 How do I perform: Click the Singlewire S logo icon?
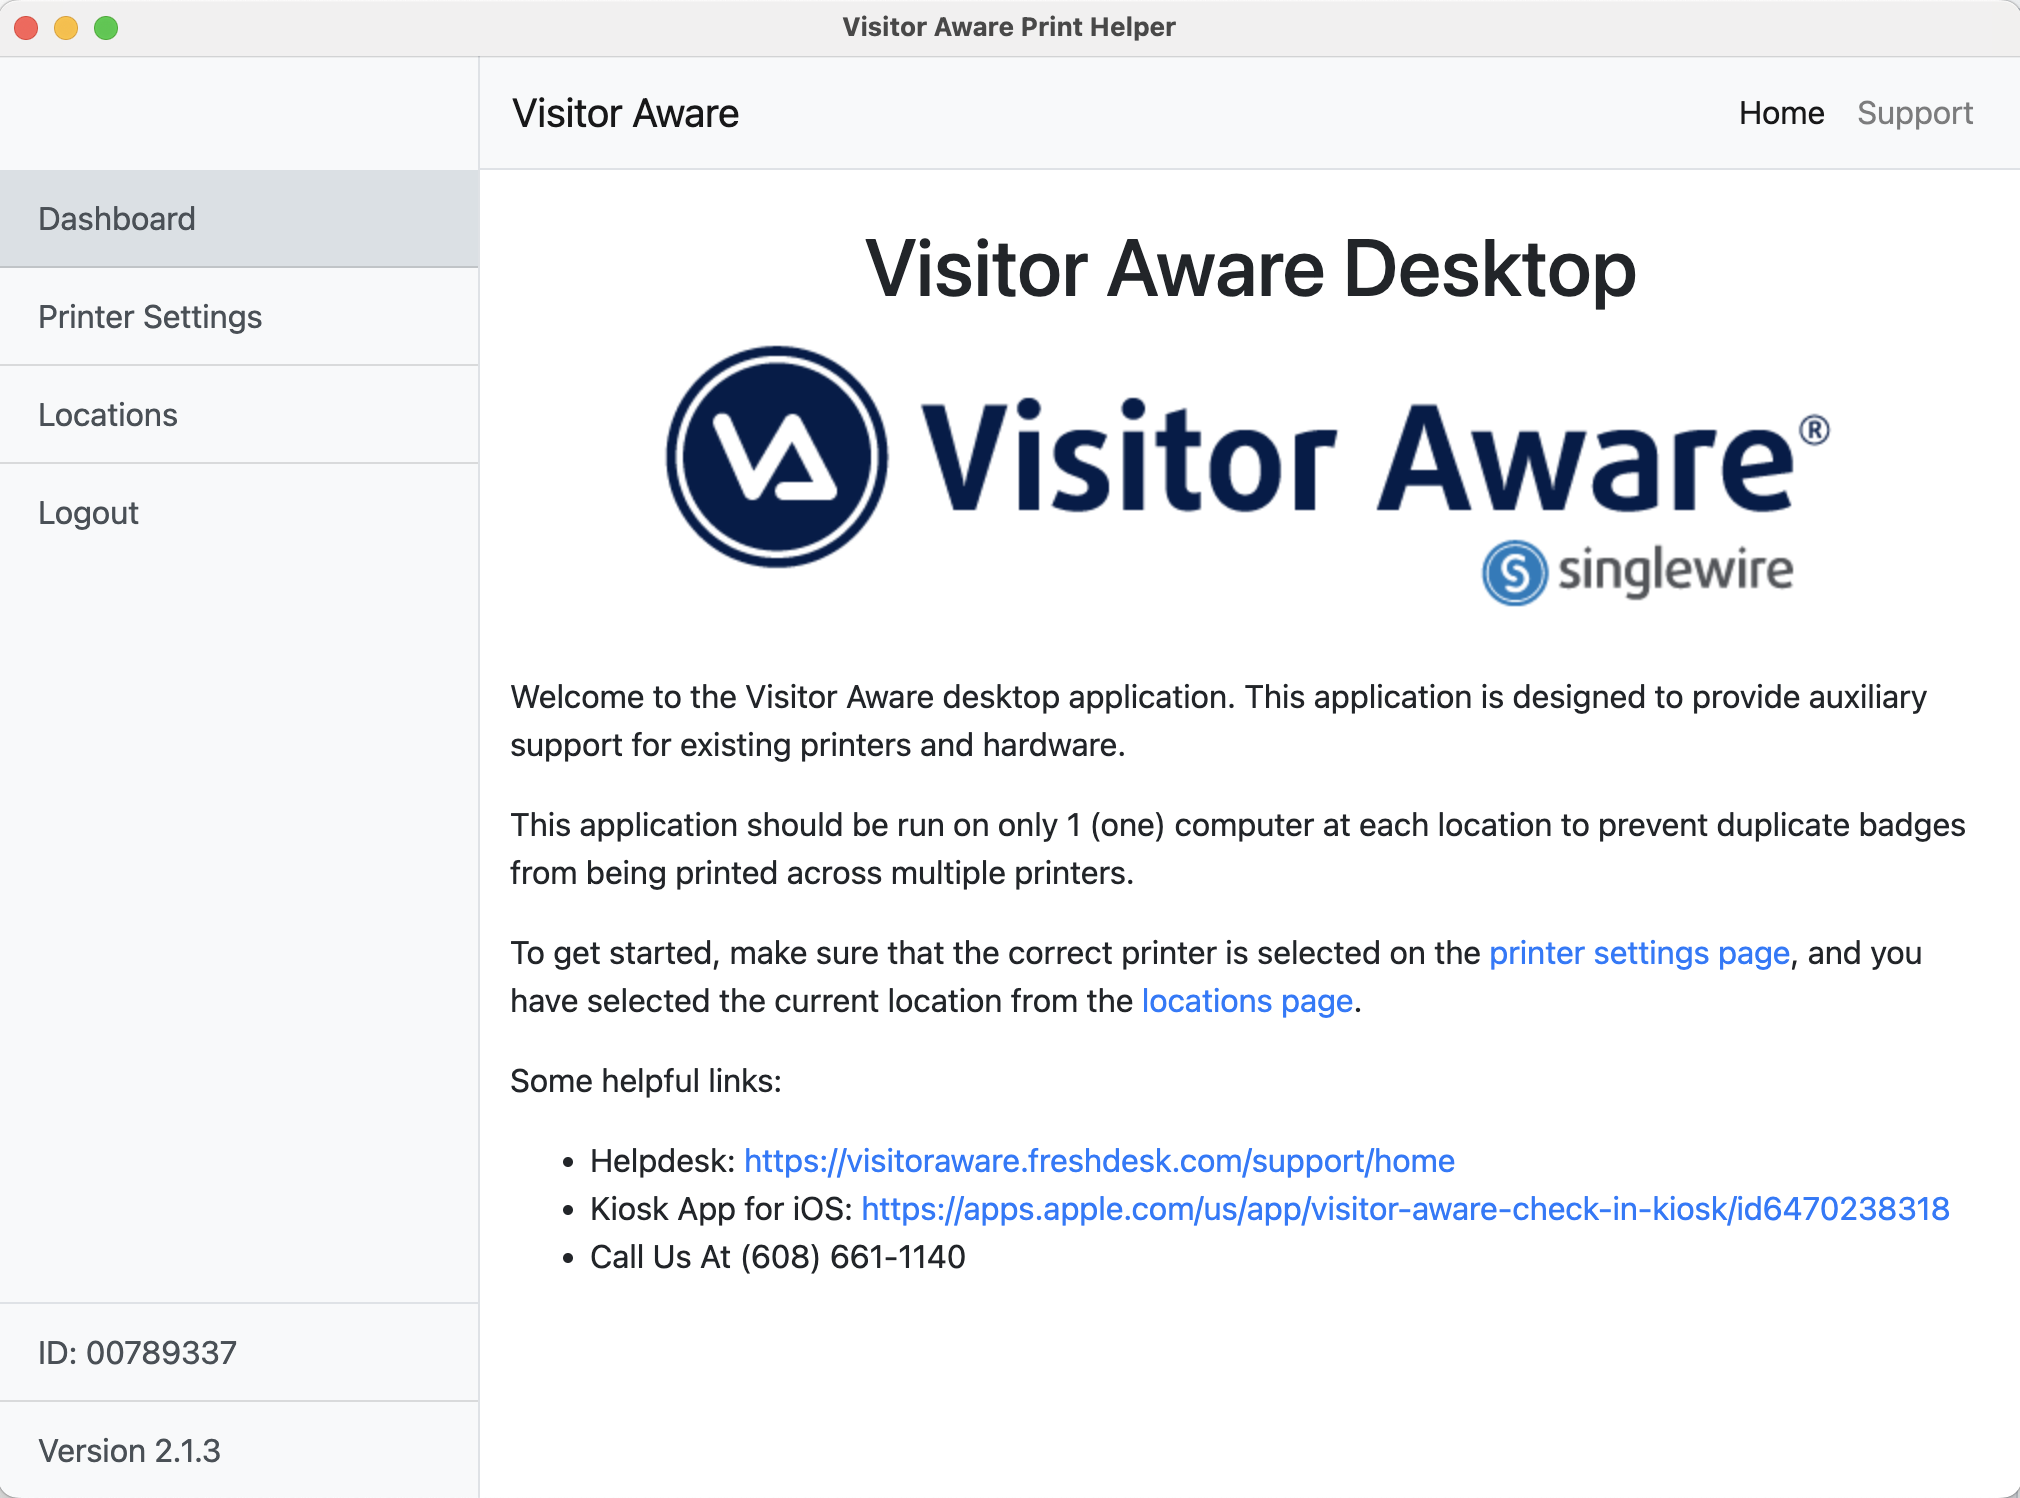[1514, 573]
